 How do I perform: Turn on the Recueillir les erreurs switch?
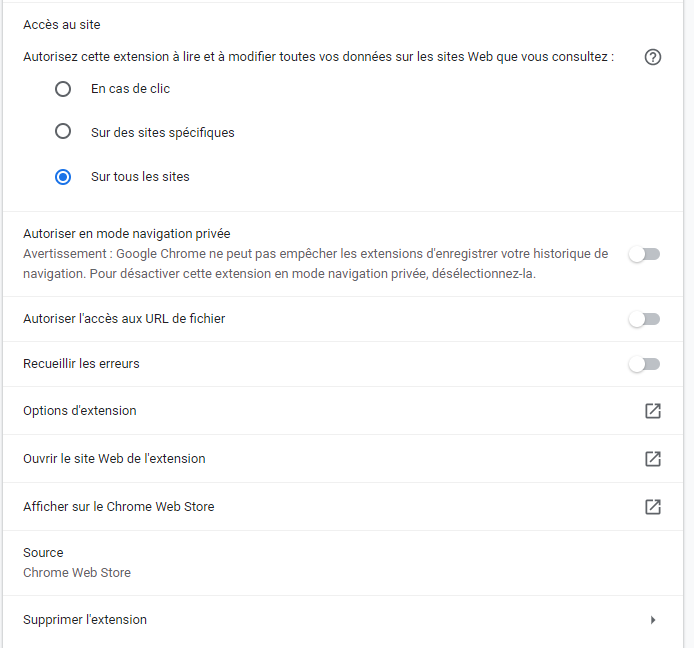click(644, 364)
